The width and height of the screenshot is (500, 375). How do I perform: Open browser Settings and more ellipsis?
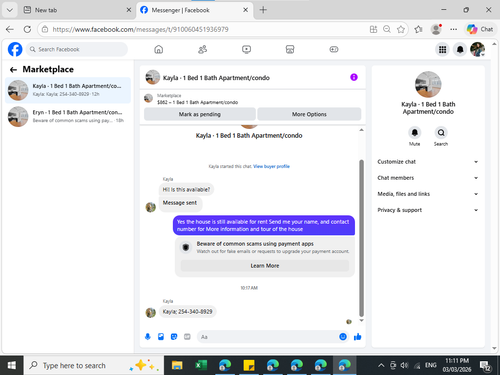pyautogui.click(x=453, y=29)
